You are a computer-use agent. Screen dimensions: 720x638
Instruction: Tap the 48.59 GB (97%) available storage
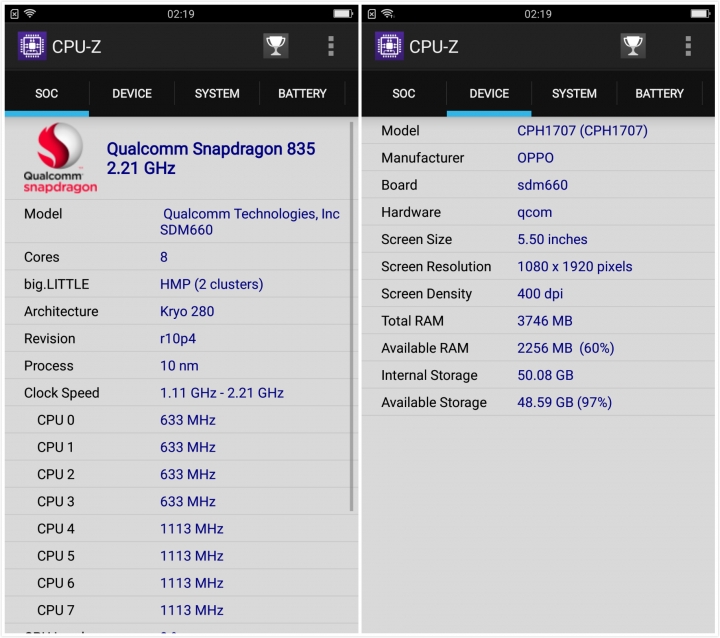[565, 402]
